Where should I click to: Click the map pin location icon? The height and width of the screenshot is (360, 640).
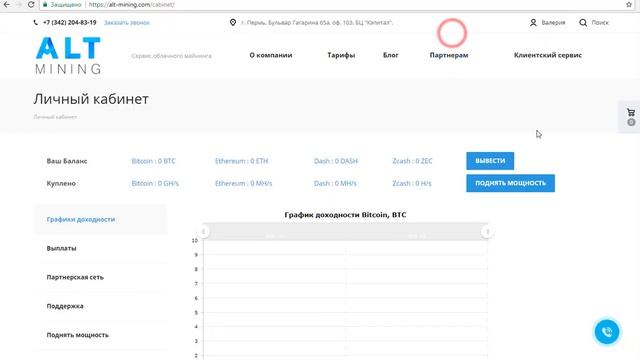tap(233, 22)
